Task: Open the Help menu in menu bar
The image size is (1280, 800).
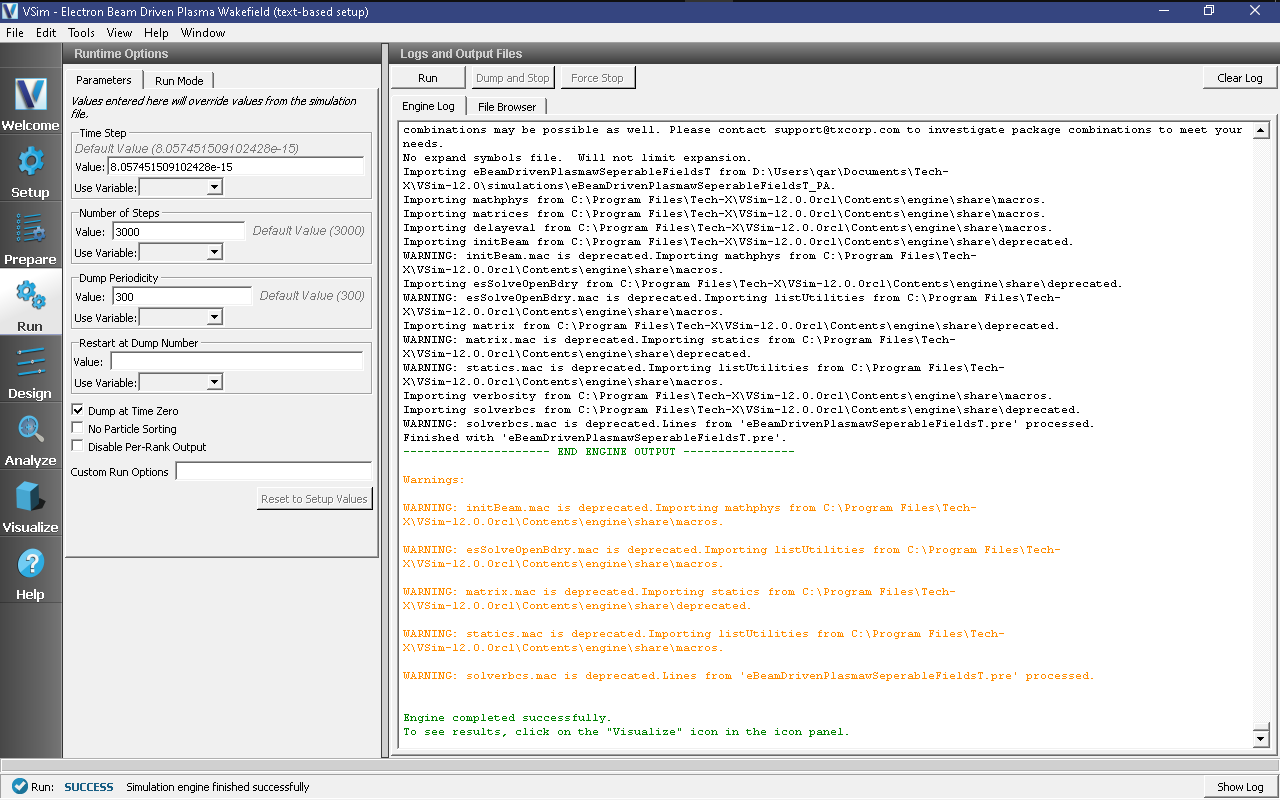Action: 156,33
